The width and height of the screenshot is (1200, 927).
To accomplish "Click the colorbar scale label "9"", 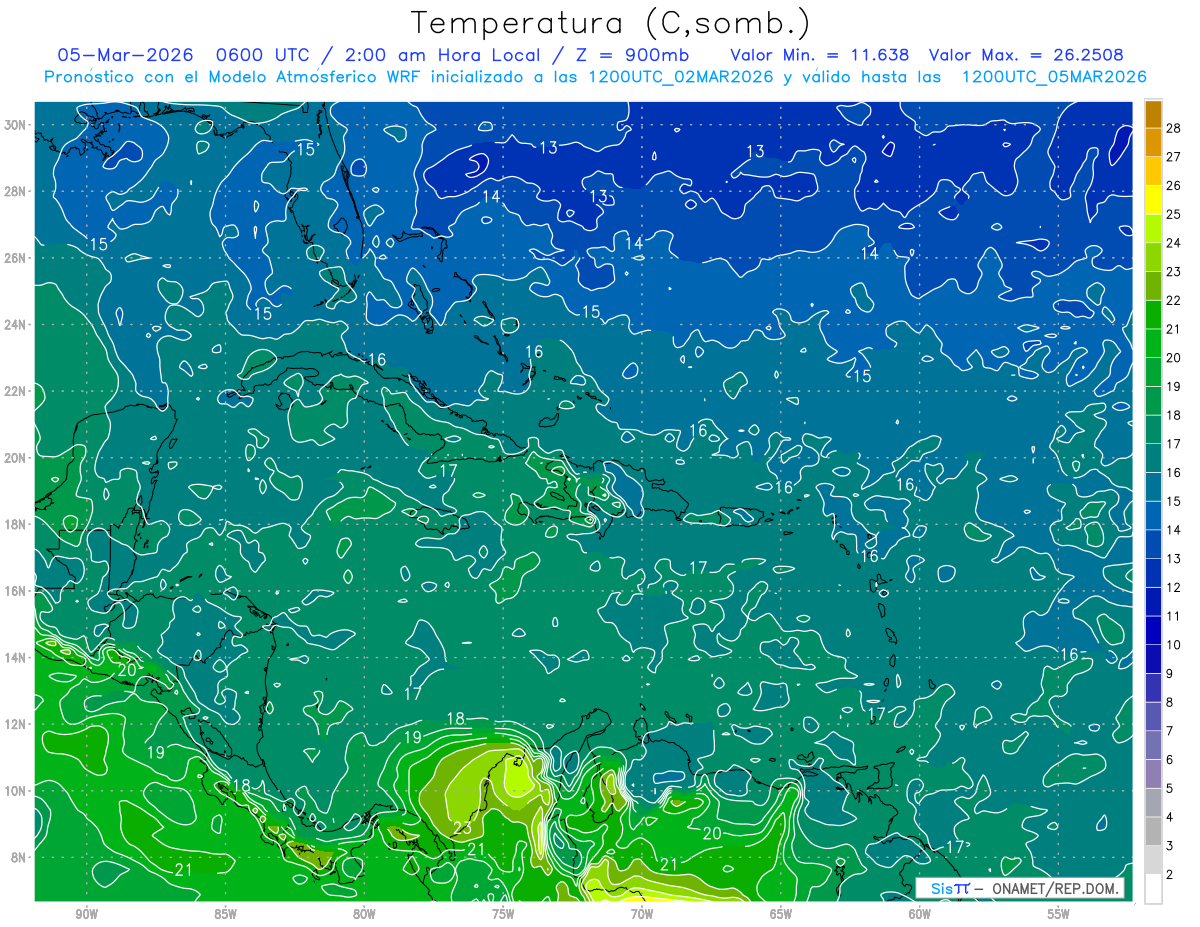I will pos(1170,674).
